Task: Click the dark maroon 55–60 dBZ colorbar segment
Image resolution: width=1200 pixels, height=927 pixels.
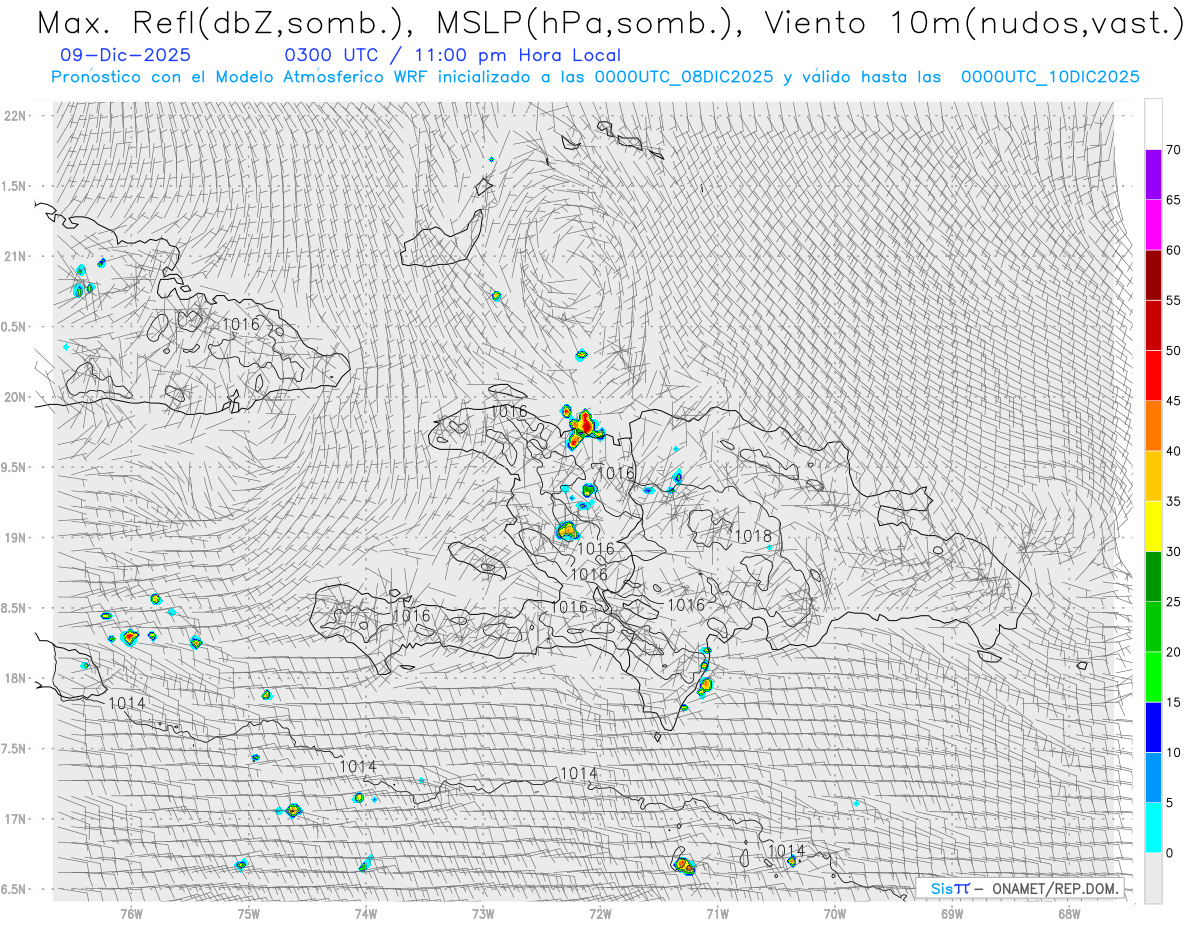Action: coord(1153,275)
